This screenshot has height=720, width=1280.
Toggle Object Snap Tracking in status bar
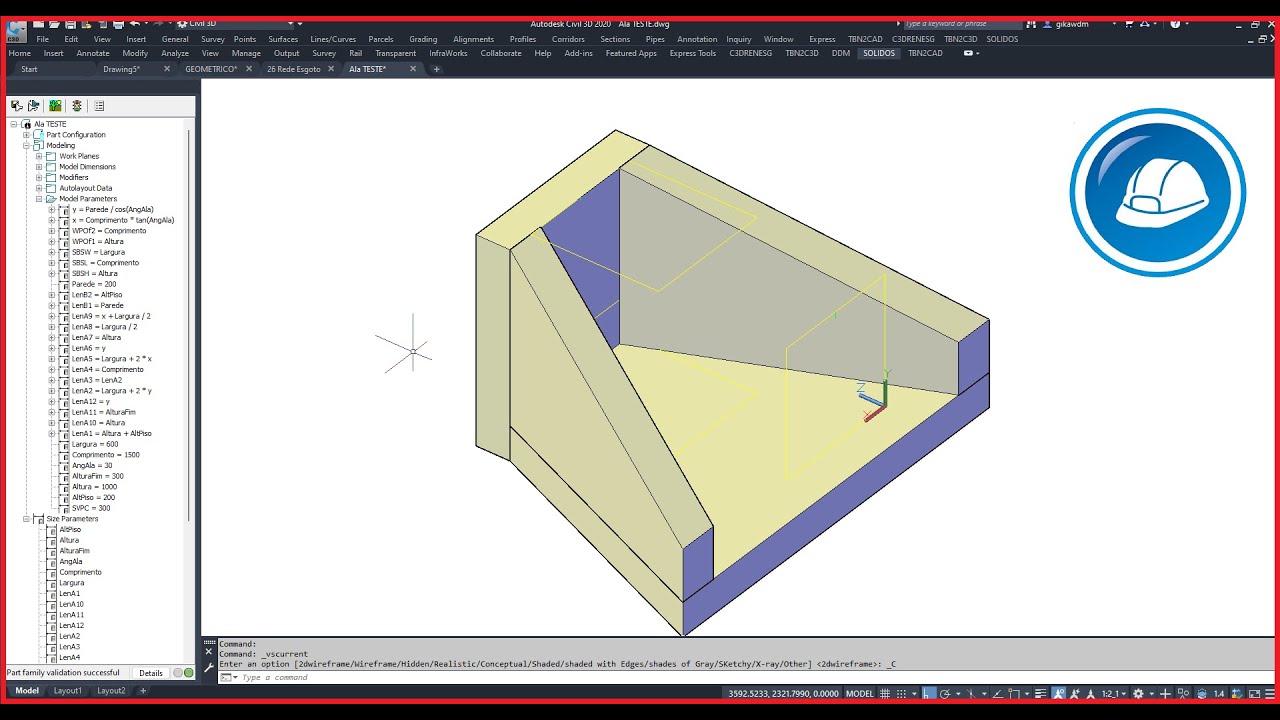[x=998, y=693]
